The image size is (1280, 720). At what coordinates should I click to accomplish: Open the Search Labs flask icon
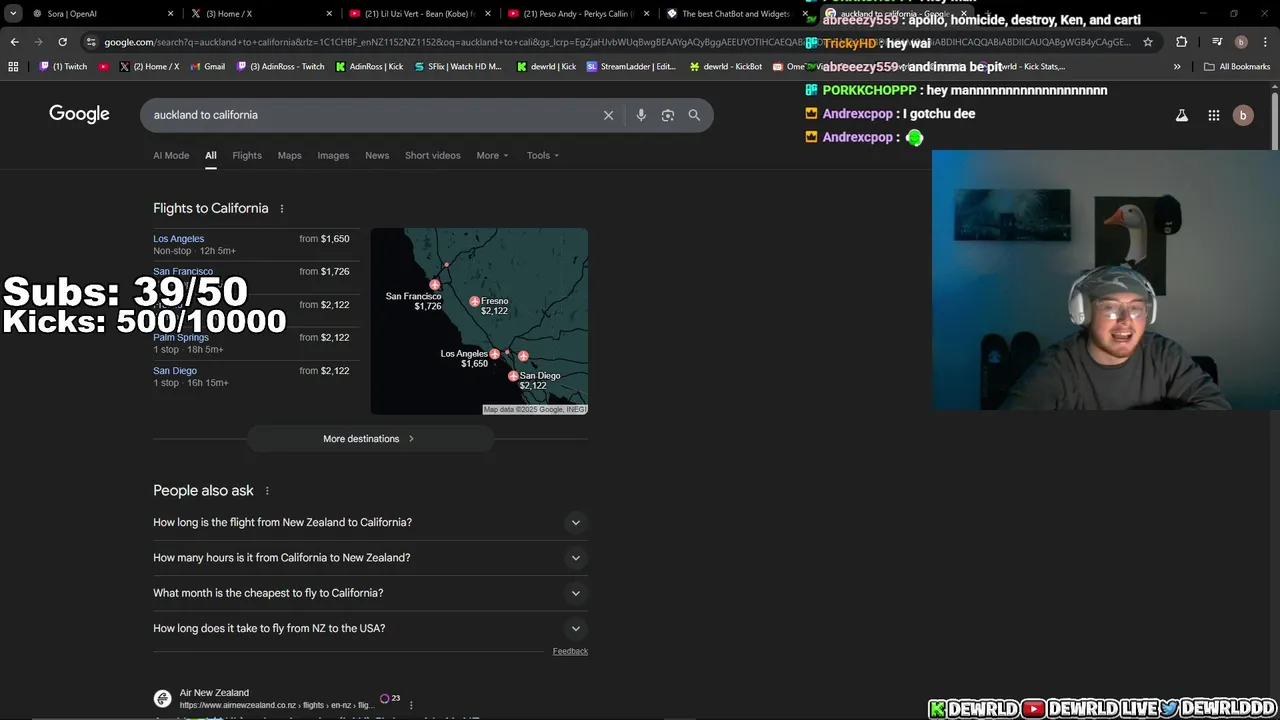pos(1182,115)
